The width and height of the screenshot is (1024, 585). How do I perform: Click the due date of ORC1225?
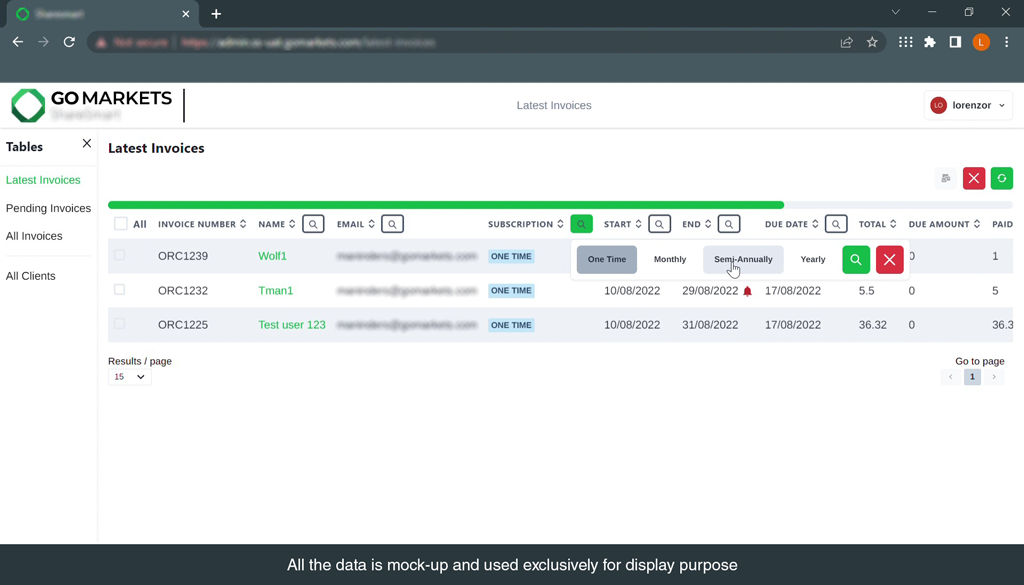pos(793,324)
